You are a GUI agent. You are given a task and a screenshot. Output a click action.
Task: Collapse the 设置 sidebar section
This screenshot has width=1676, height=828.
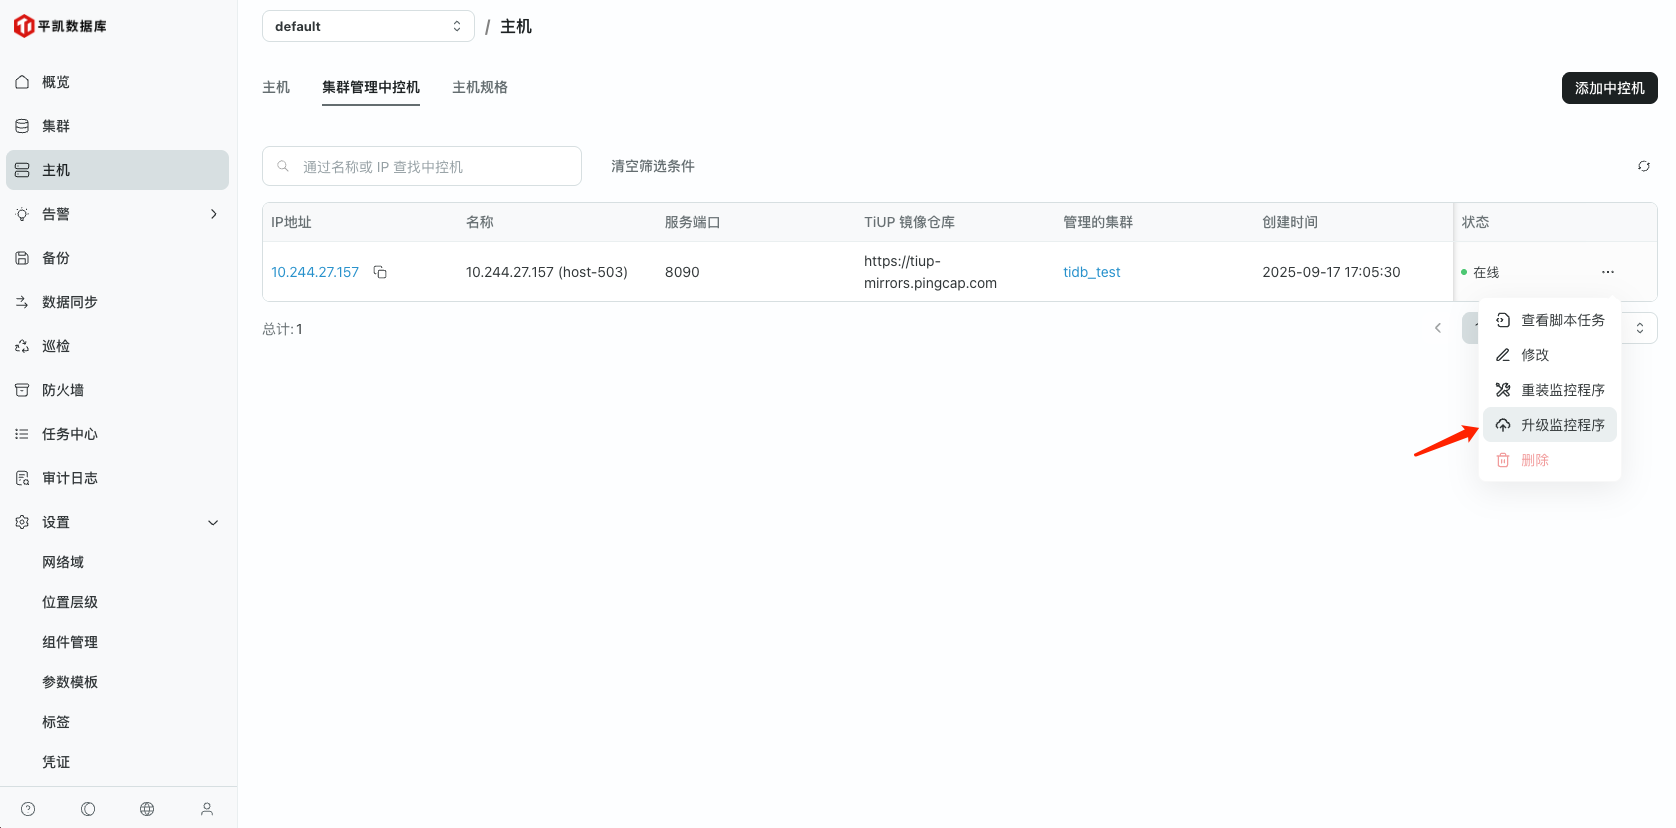(213, 522)
